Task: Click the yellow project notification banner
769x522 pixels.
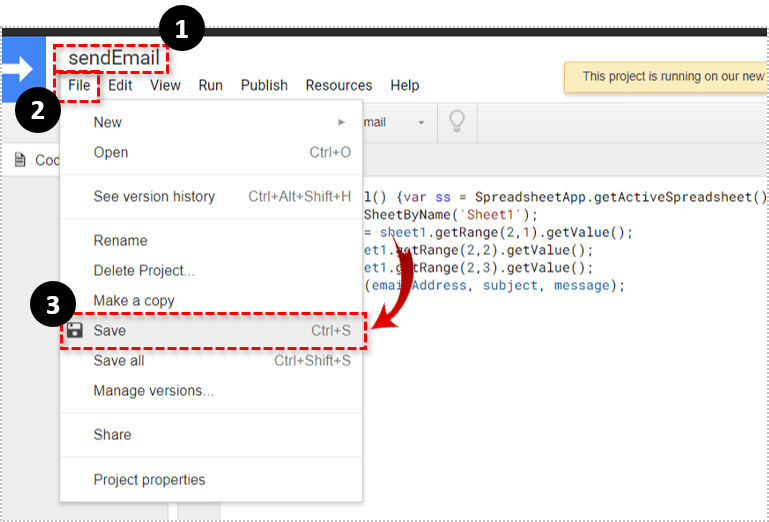Action: (x=665, y=76)
